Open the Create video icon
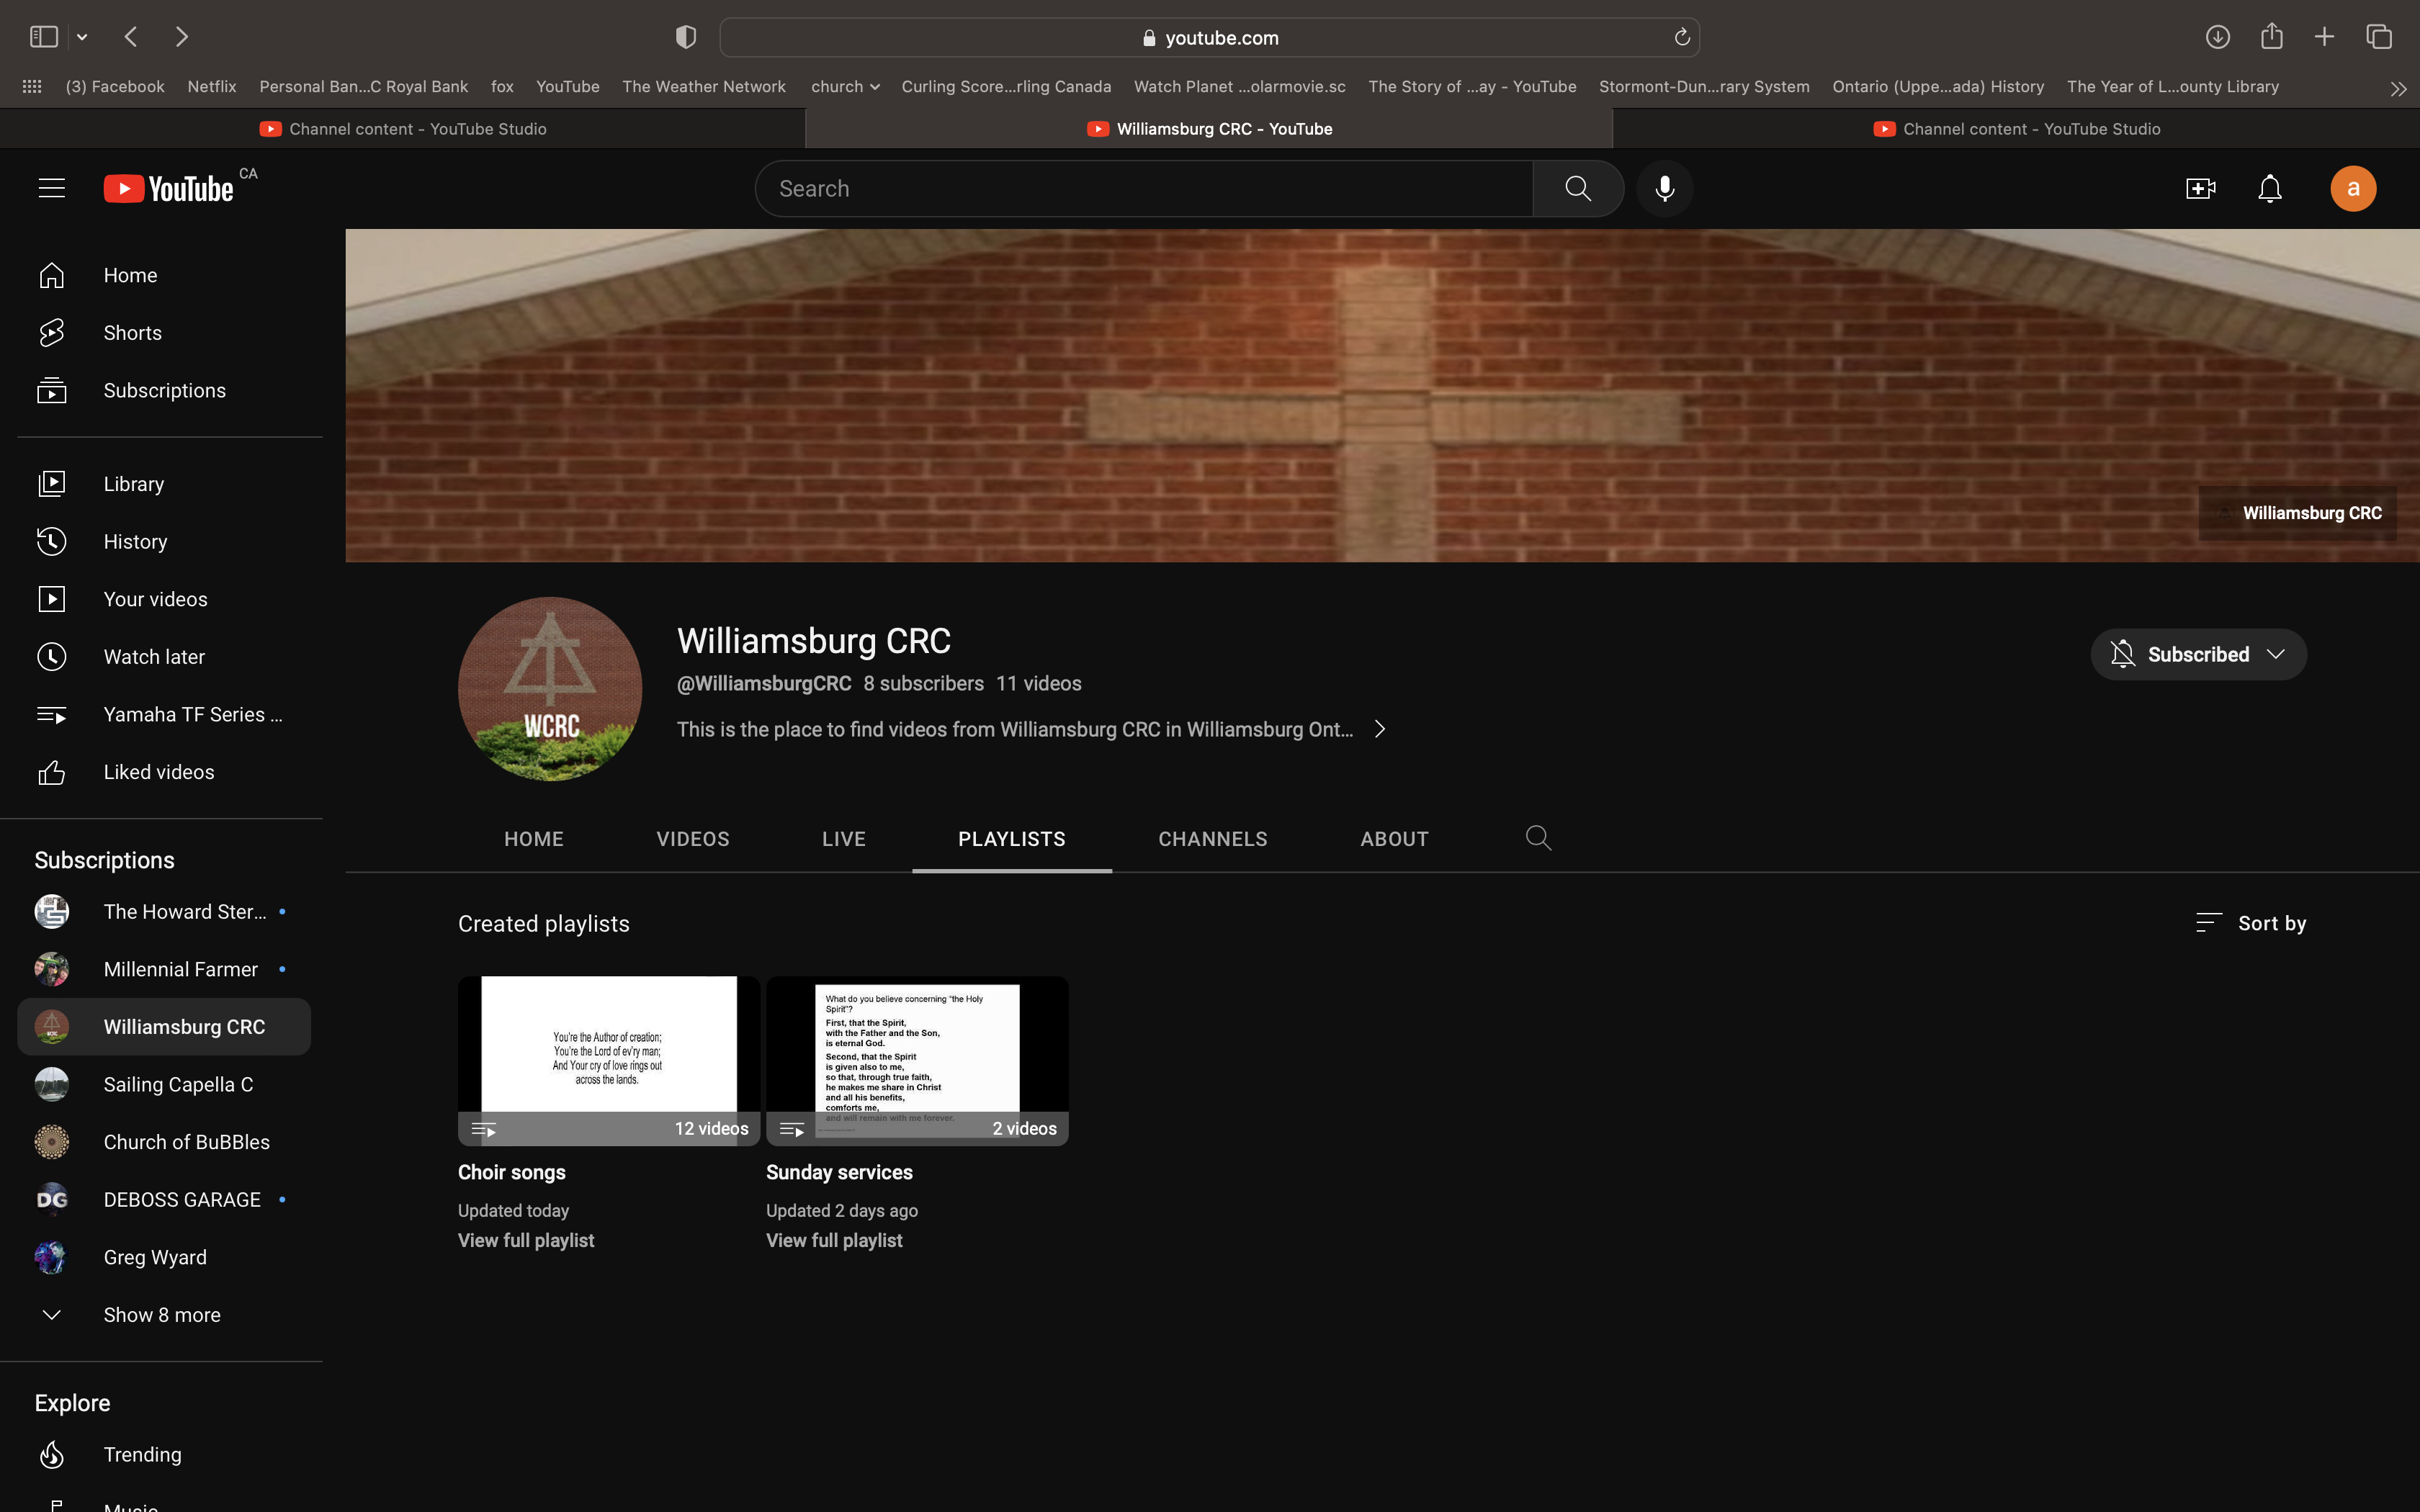This screenshot has width=2420, height=1512. 2200,188
